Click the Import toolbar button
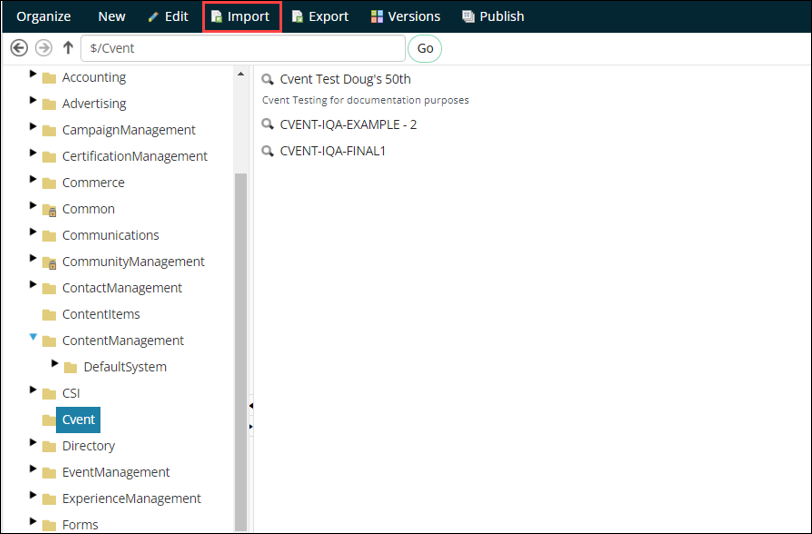Viewport: 812px width, 534px height. [x=240, y=17]
